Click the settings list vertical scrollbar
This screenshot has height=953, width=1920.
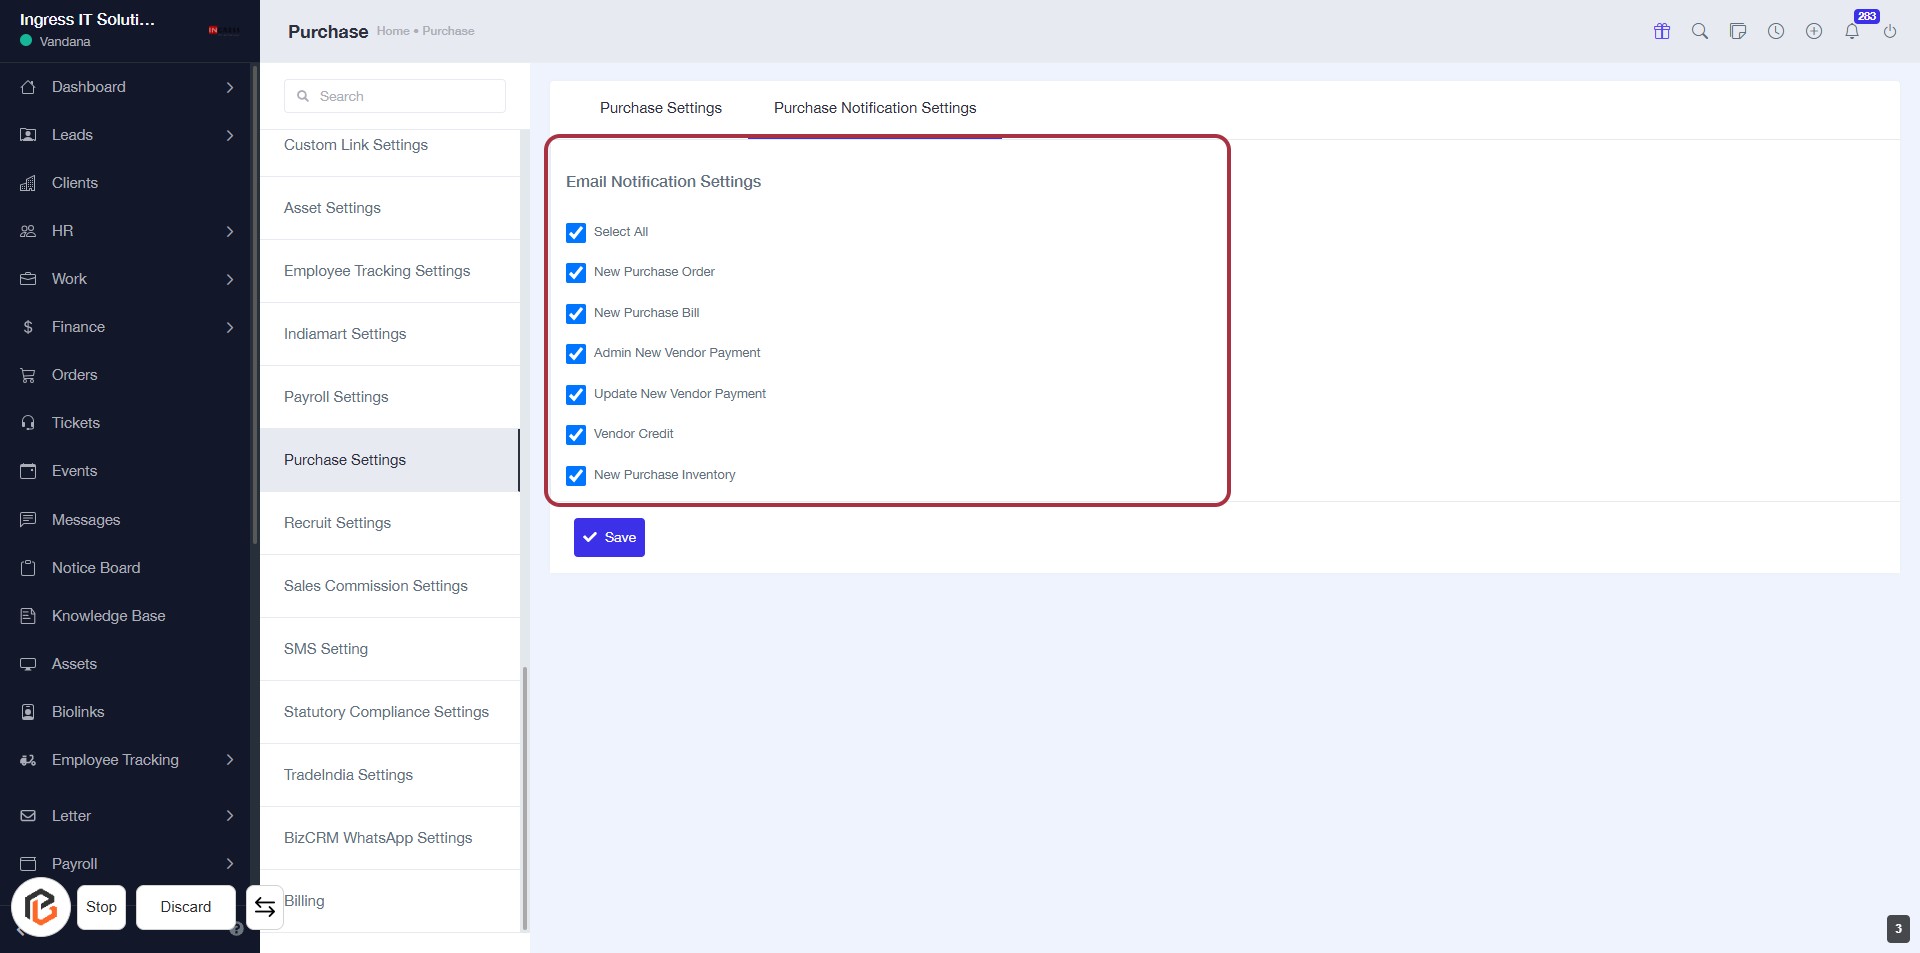[x=525, y=798]
